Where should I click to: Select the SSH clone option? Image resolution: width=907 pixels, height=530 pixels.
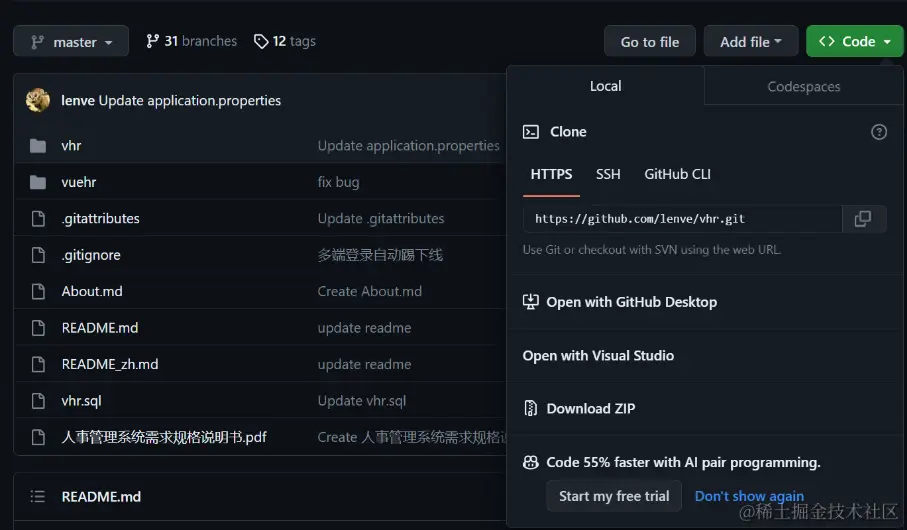(x=608, y=174)
